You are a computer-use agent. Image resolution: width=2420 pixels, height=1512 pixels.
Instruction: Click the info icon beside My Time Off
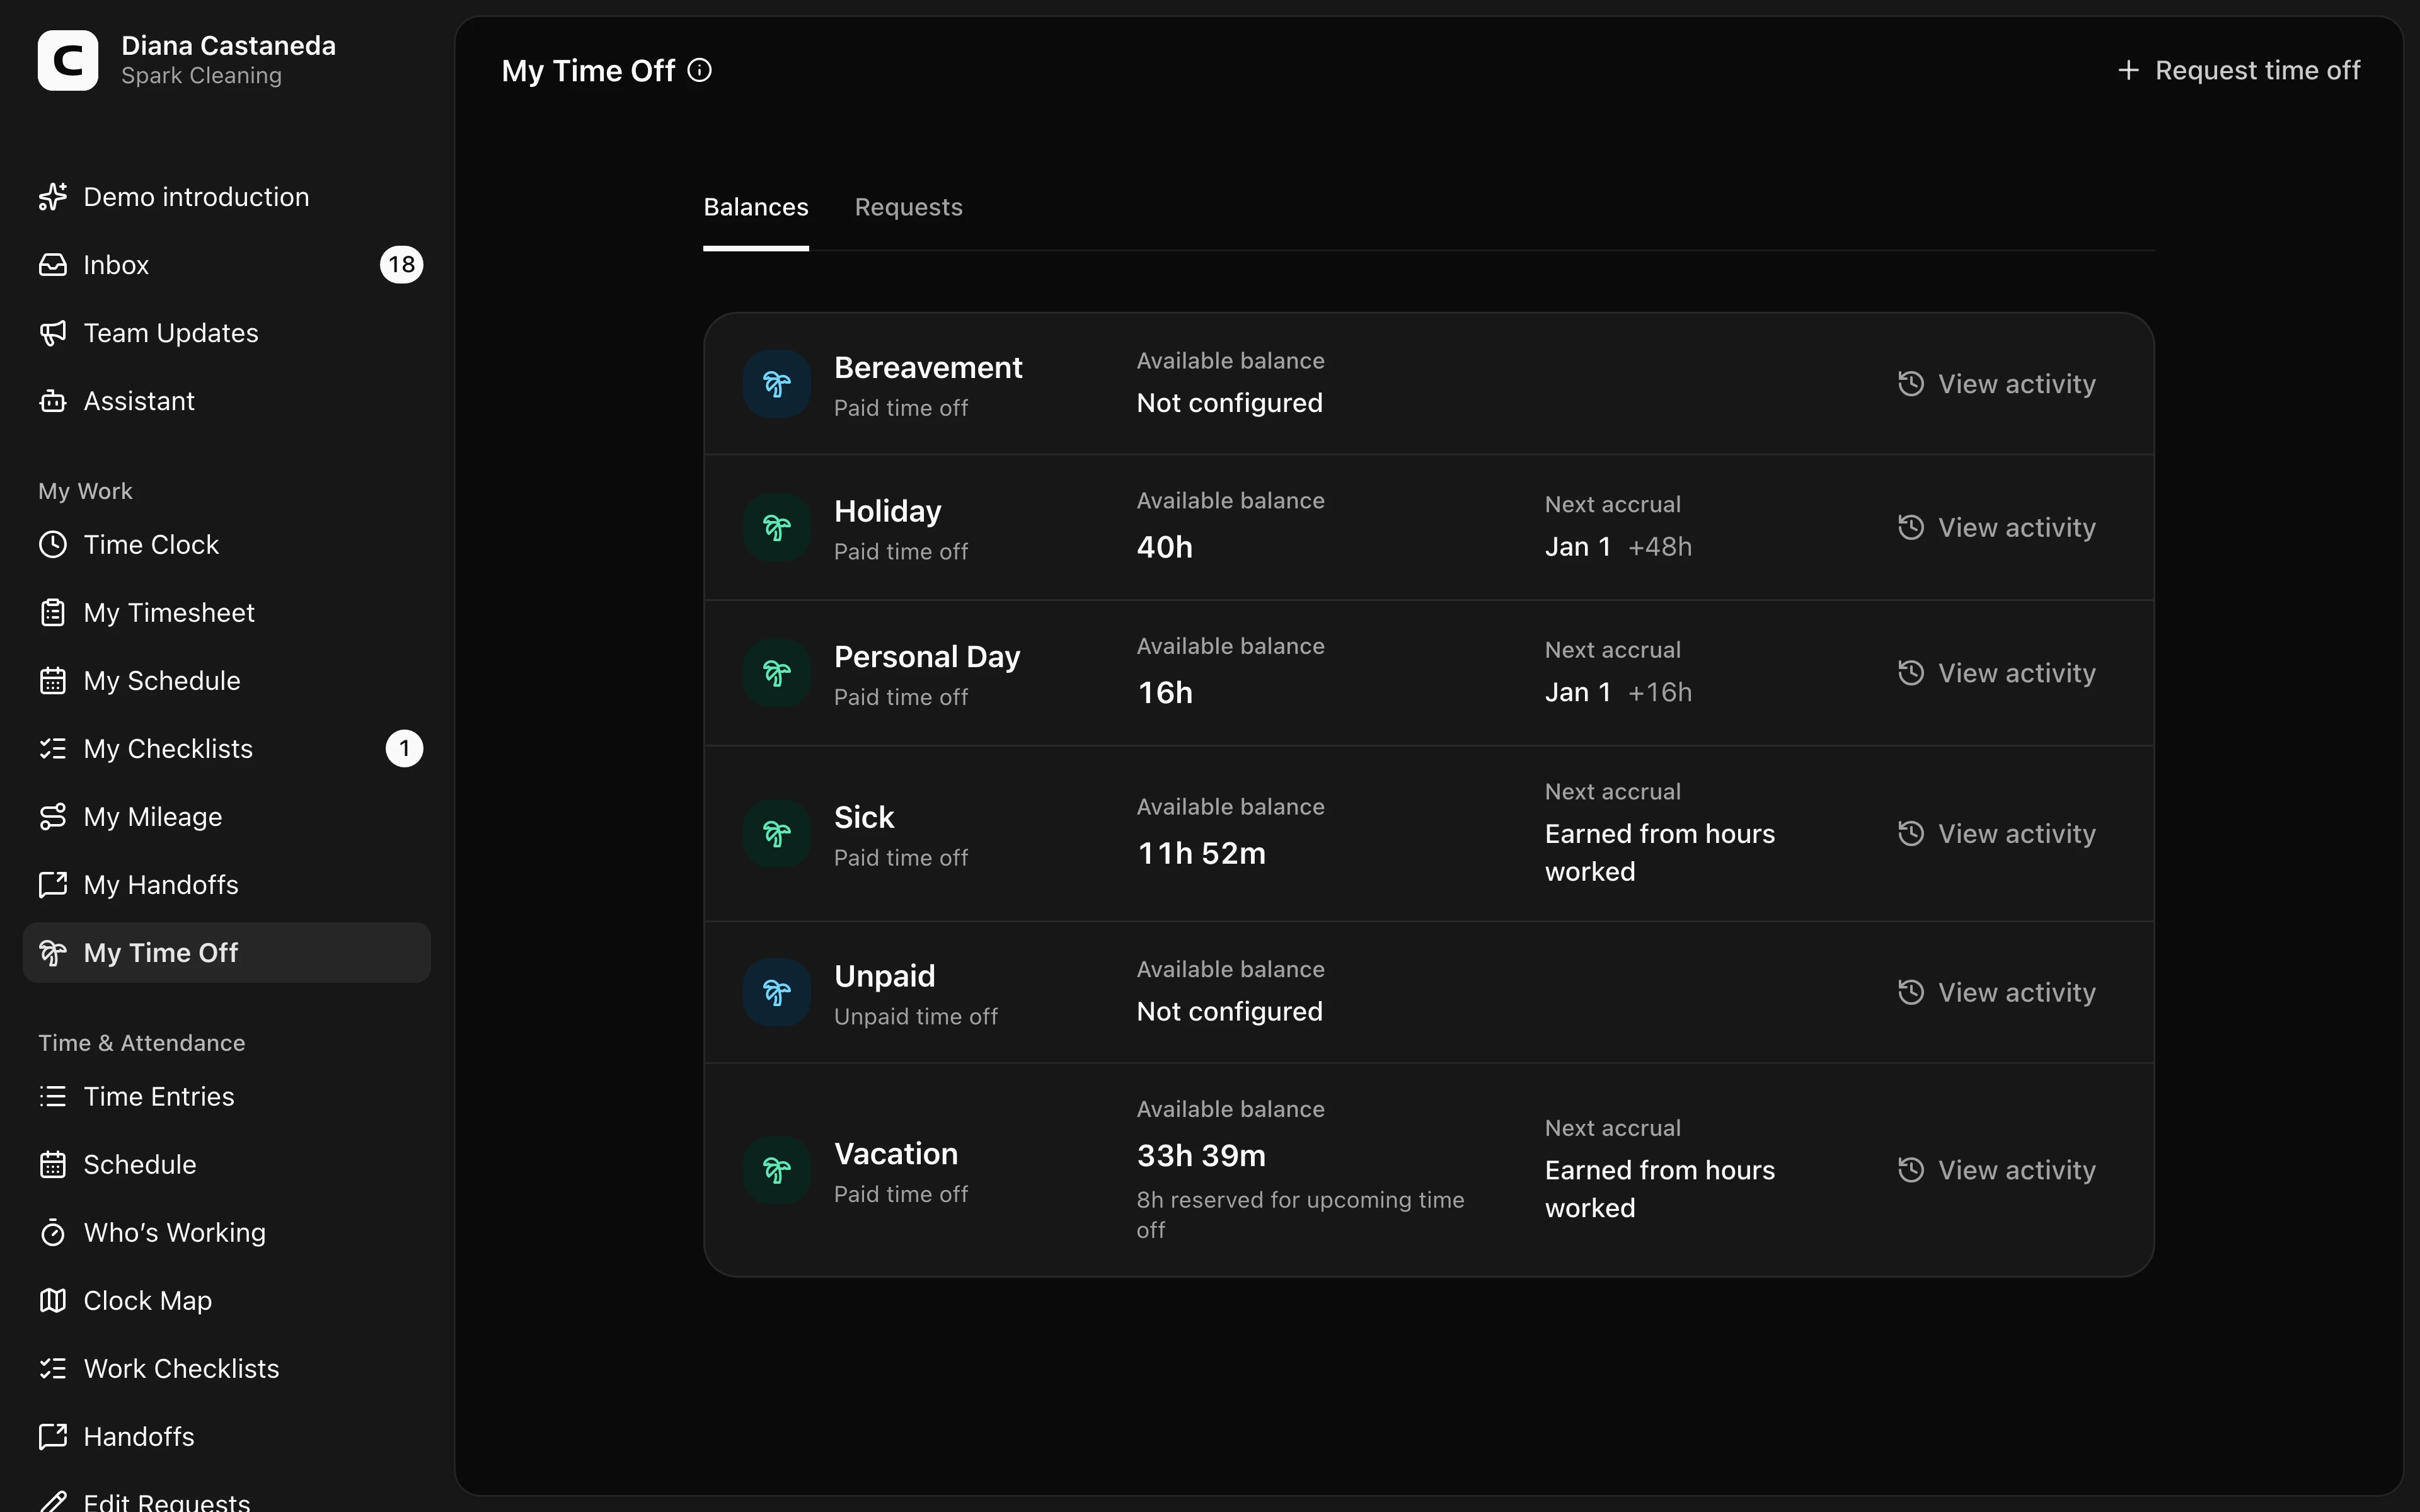(x=700, y=70)
